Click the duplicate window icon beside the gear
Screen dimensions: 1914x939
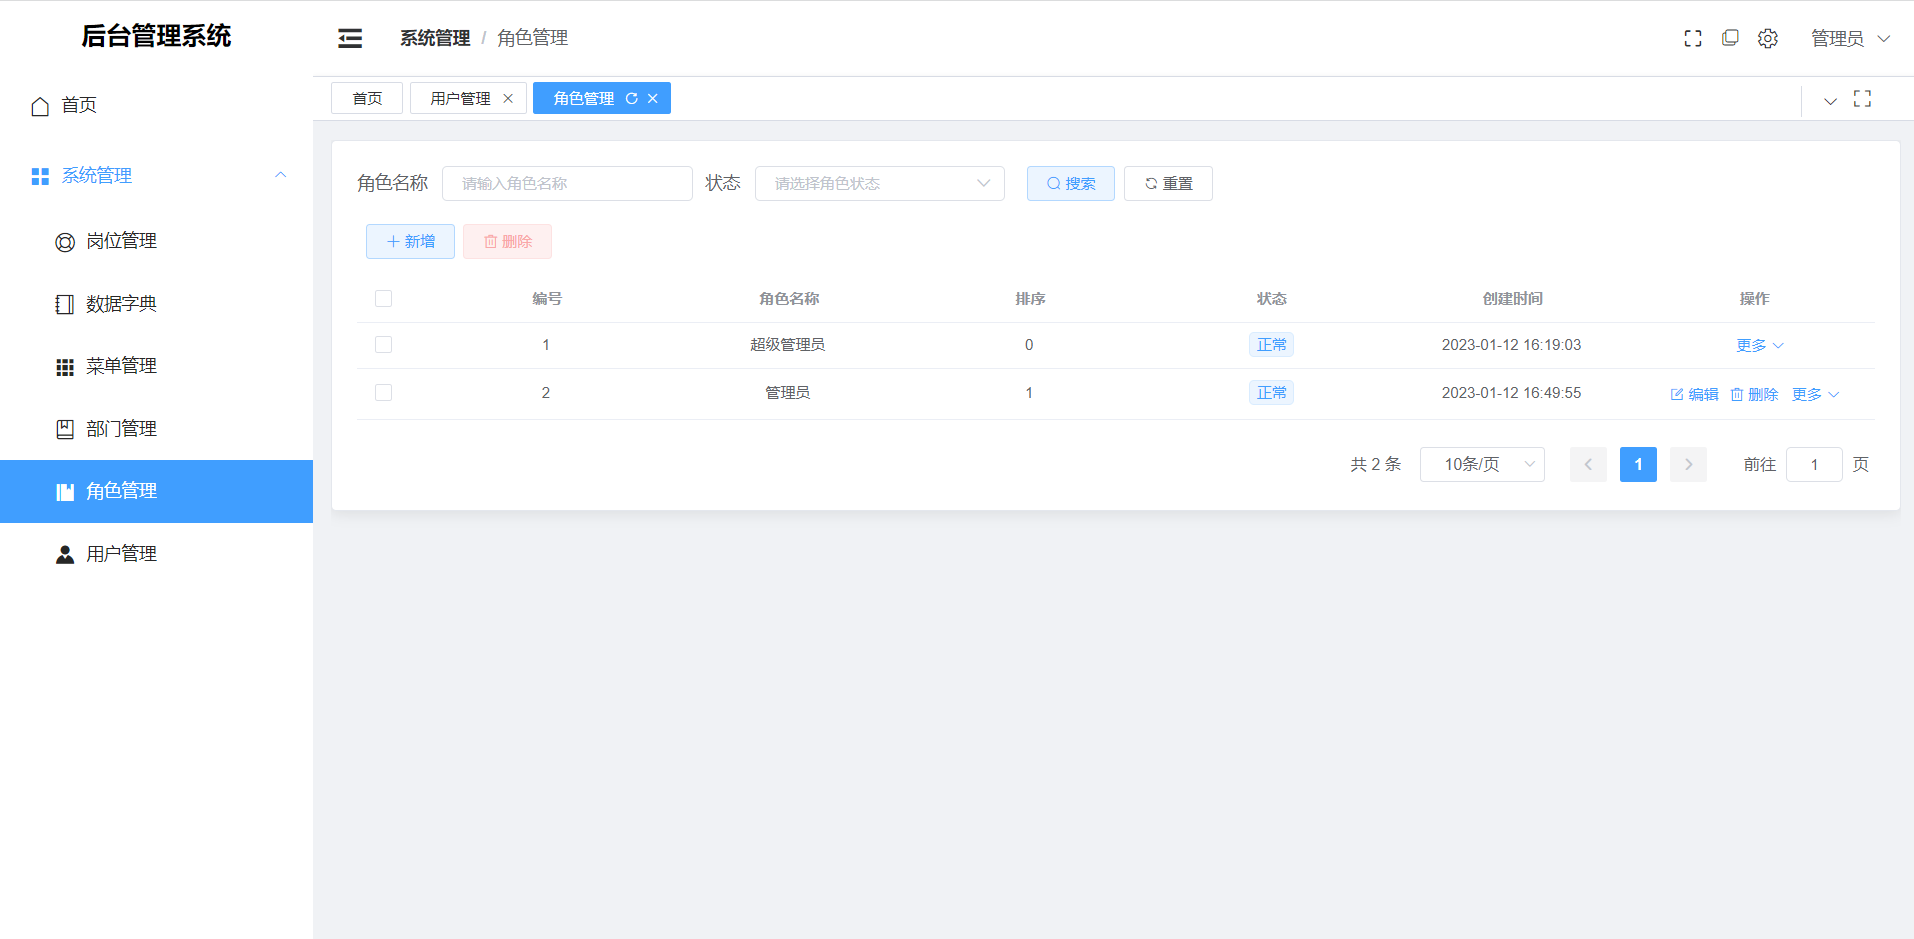pyautogui.click(x=1730, y=38)
